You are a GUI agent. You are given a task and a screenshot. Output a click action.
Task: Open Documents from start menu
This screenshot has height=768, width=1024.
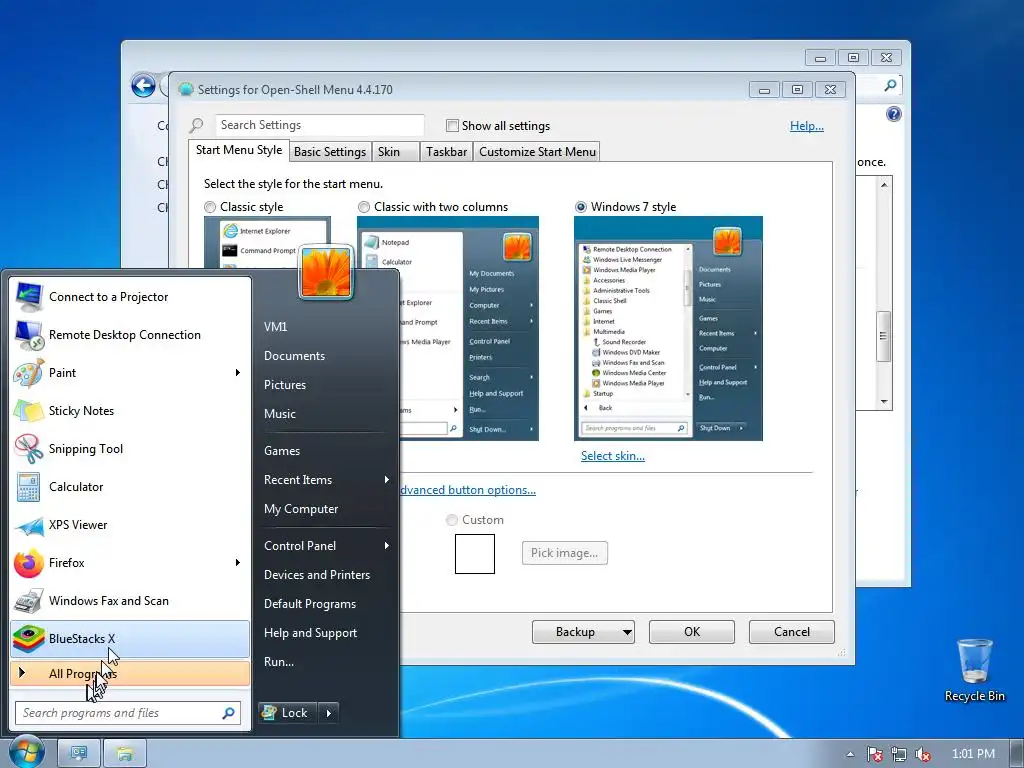[295, 356]
